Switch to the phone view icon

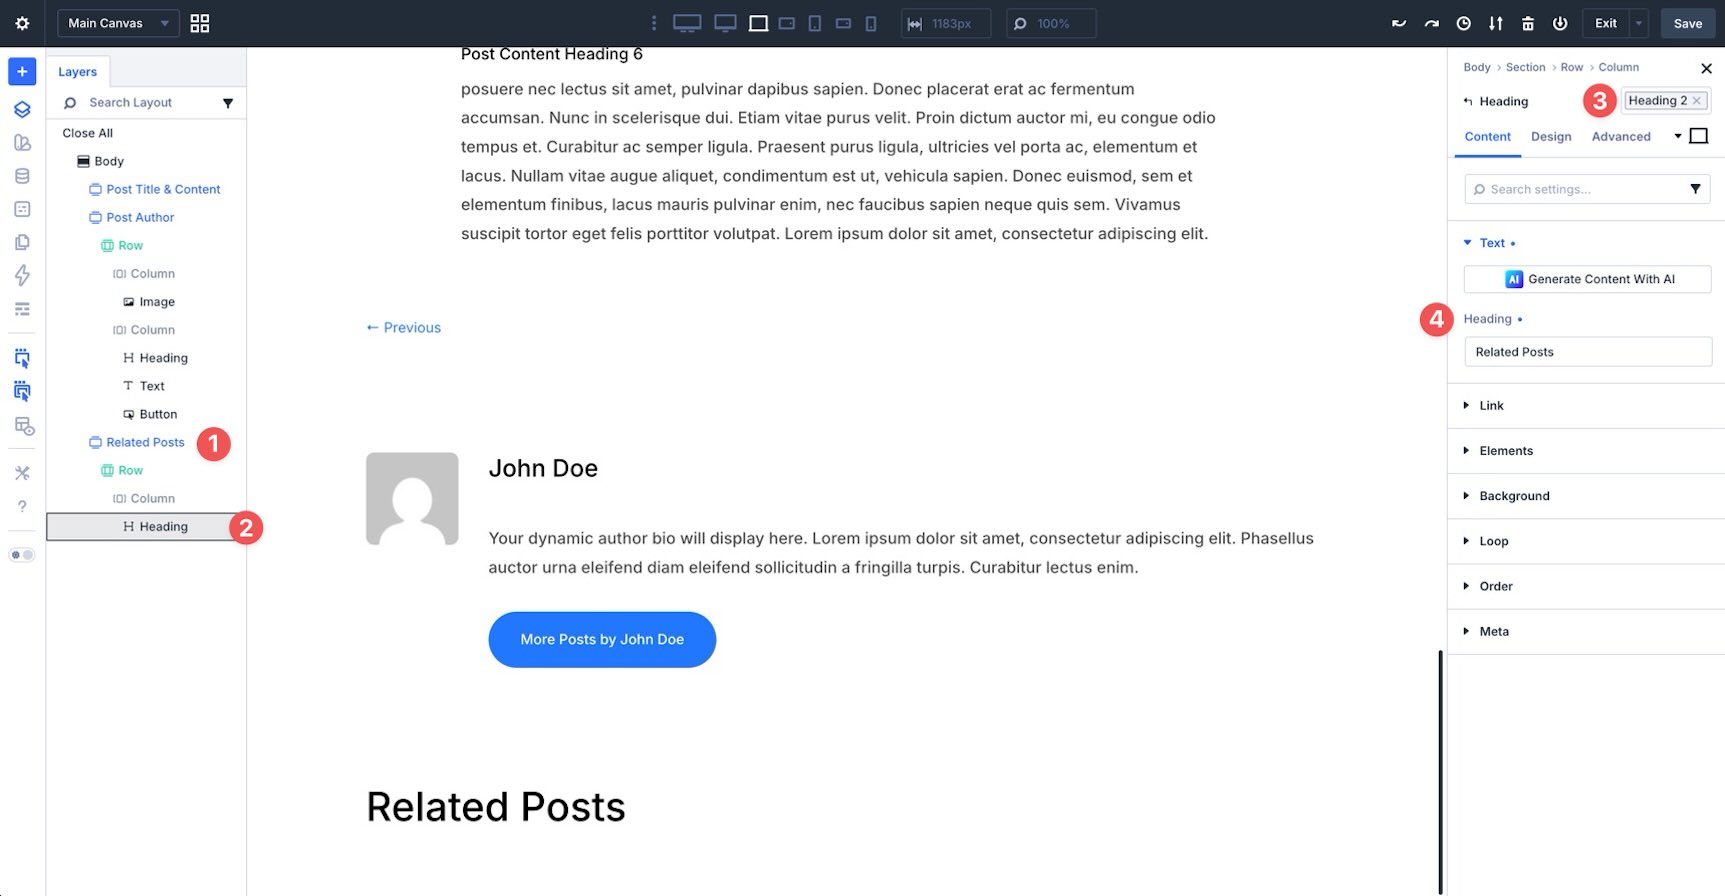871,23
